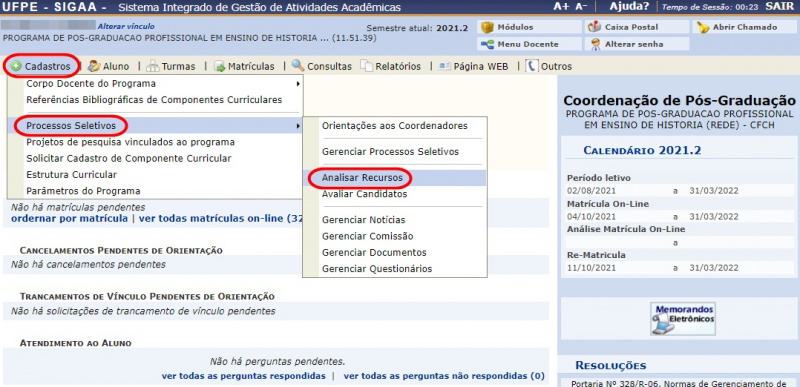
Task: Click Re-Matricula start date 11/10/2021
Action: [592, 268]
